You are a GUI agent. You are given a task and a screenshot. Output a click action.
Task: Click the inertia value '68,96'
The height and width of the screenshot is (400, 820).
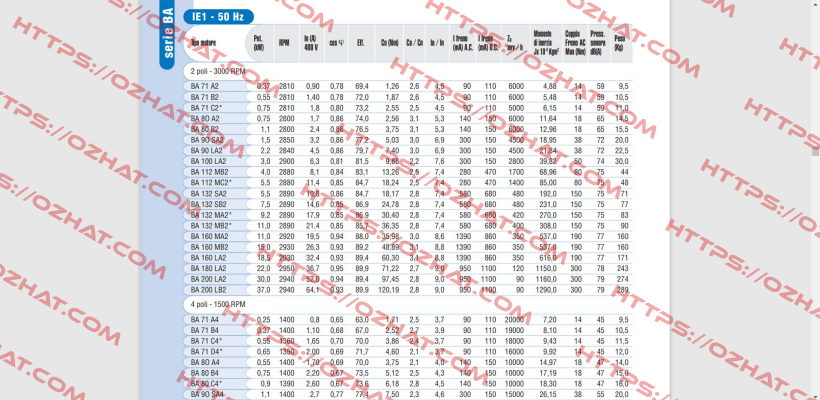pyautogui.click(x=548, y=172)
